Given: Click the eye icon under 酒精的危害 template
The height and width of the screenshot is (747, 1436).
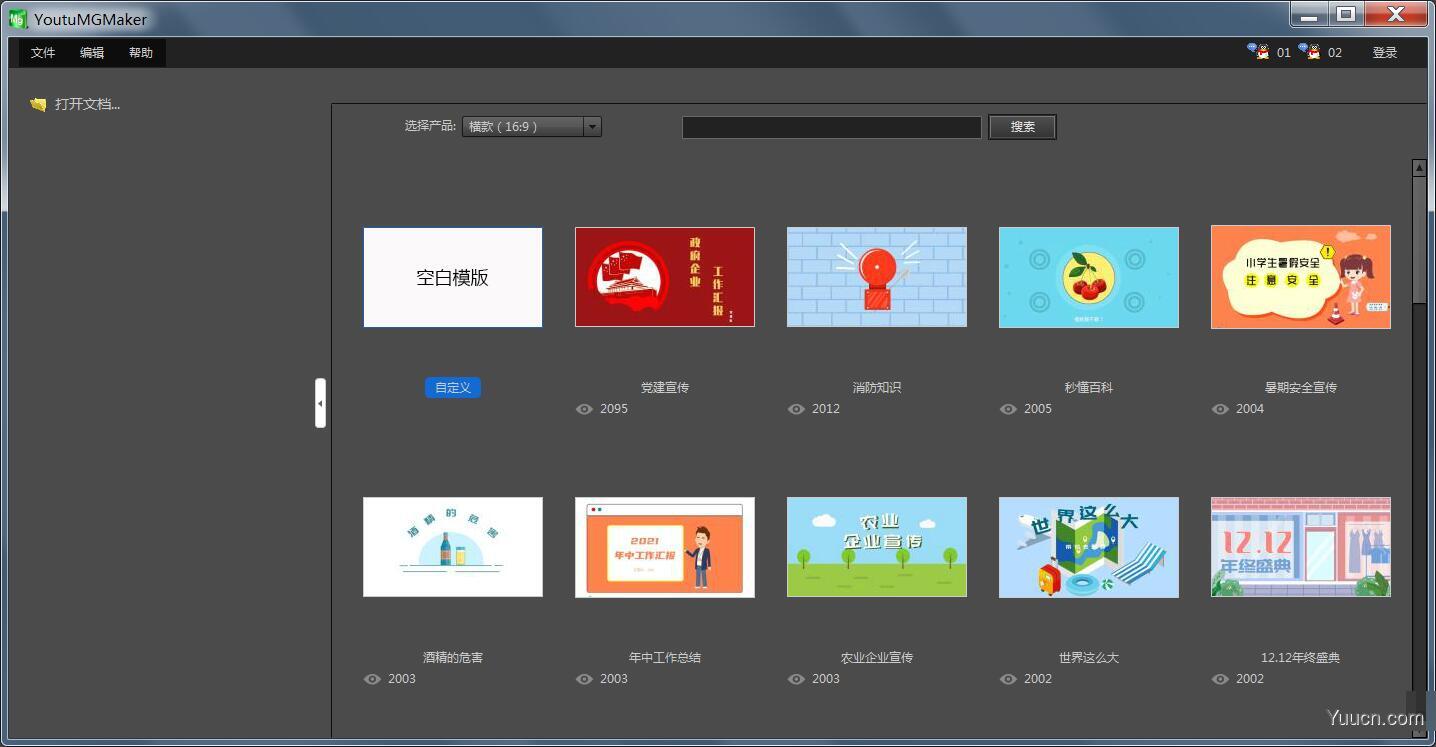Looking at the screenshot, I should [372, 679].
